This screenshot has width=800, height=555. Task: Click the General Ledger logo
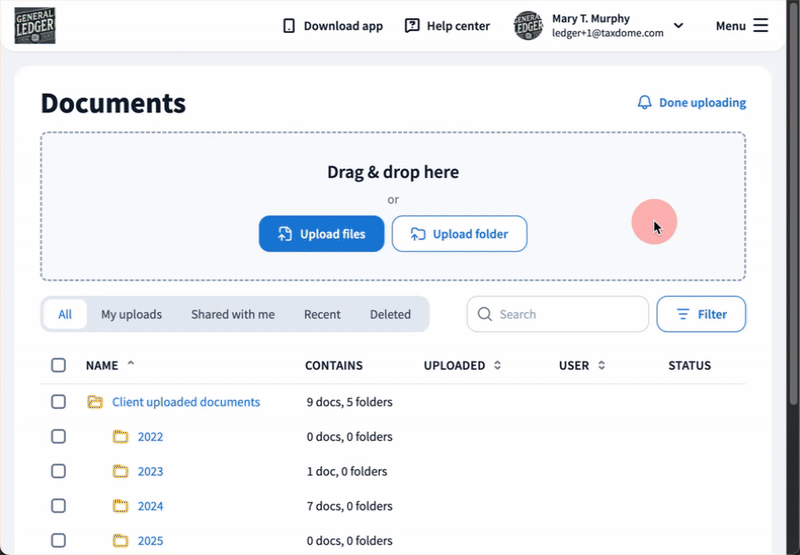click(x=35, y=26)
